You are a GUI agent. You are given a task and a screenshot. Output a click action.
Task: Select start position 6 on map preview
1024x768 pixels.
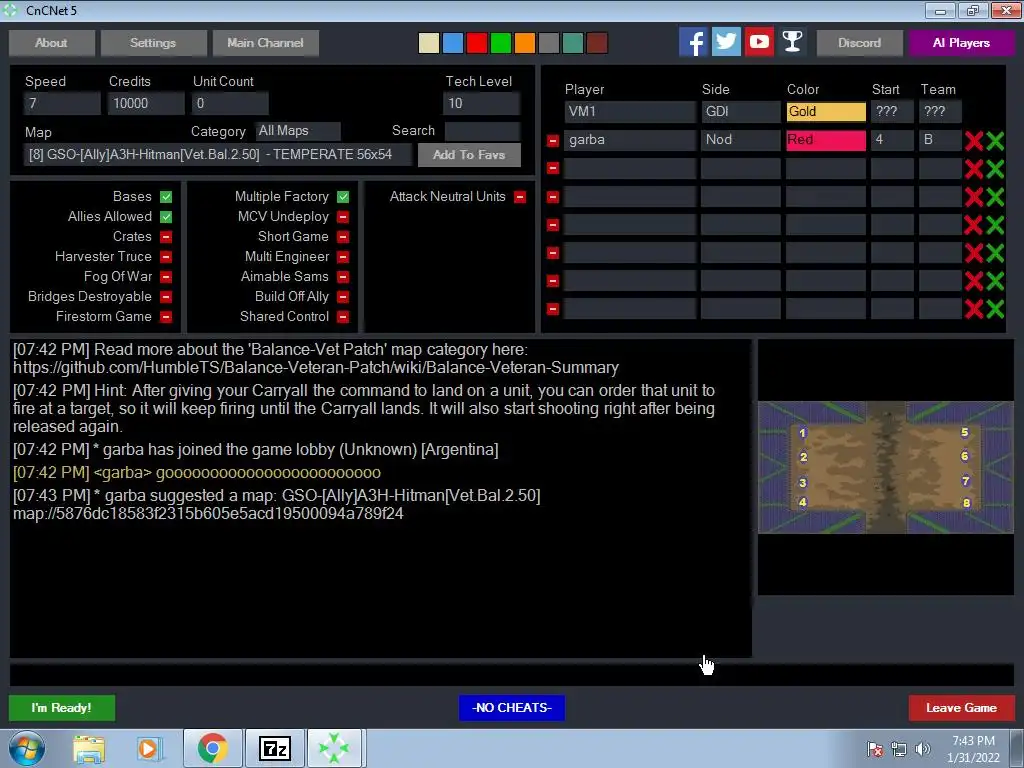tap(965, 456)
